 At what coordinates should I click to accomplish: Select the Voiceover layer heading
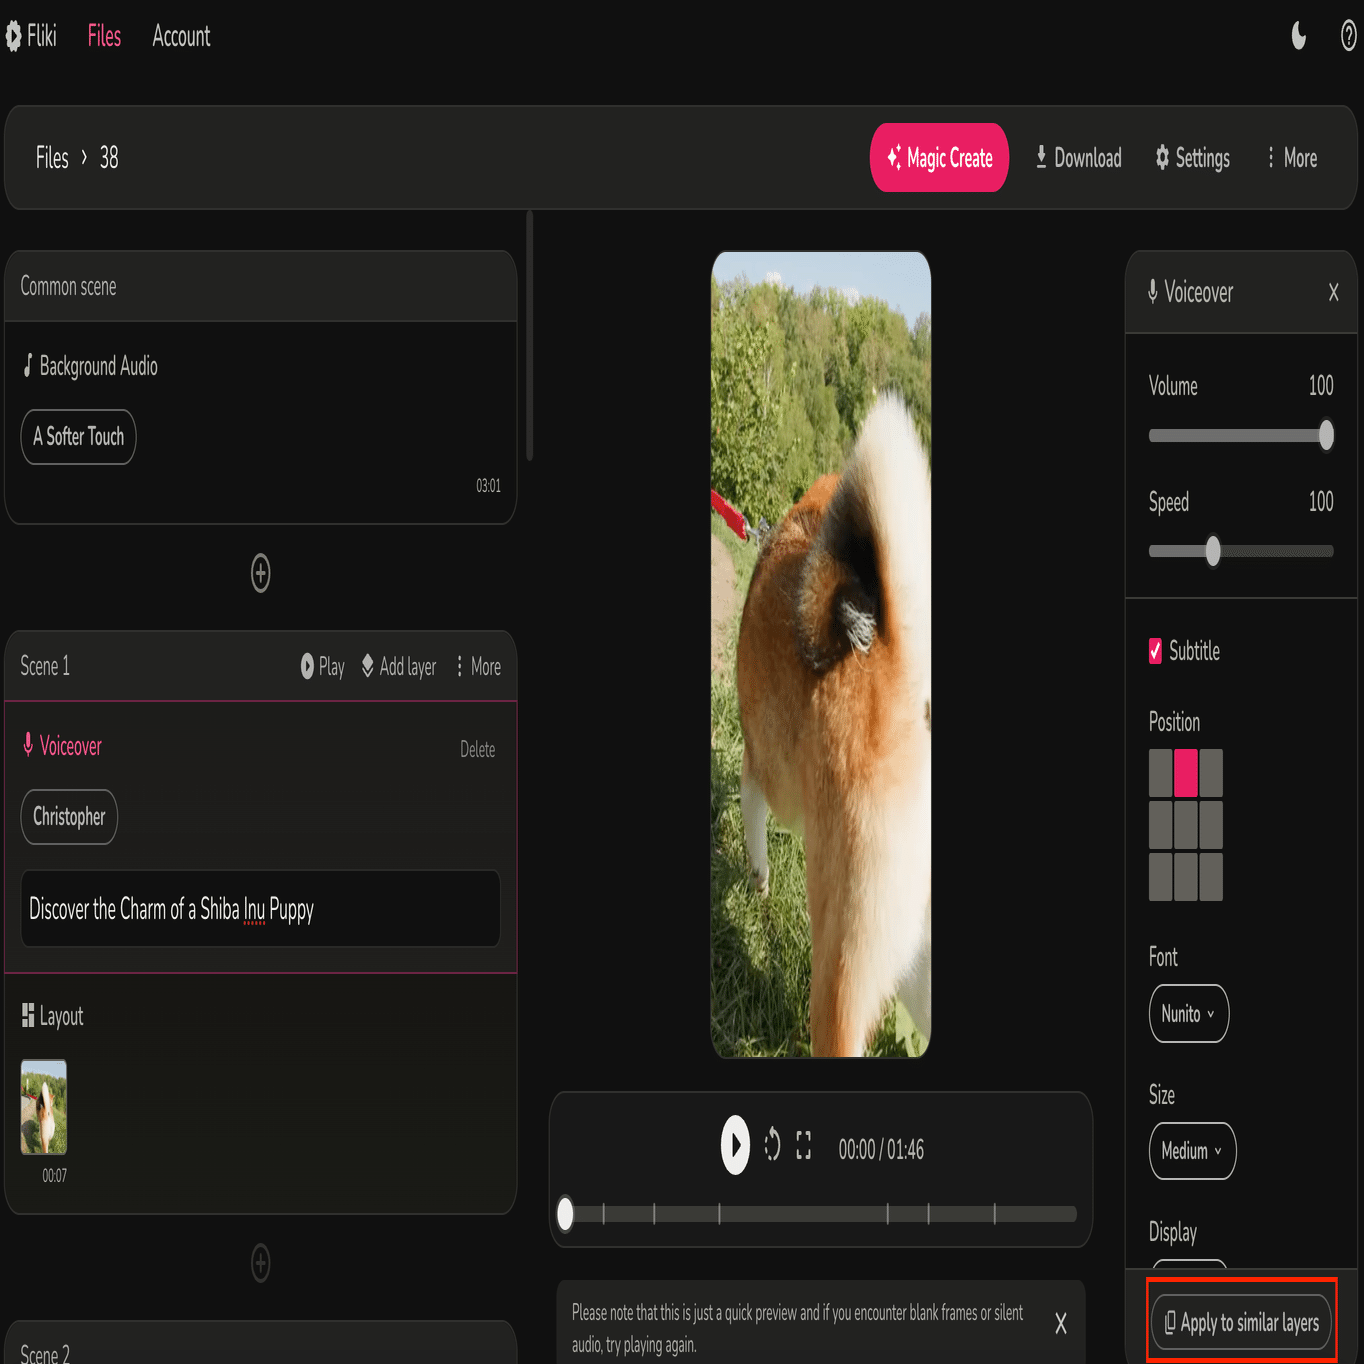tap(62, 746)
